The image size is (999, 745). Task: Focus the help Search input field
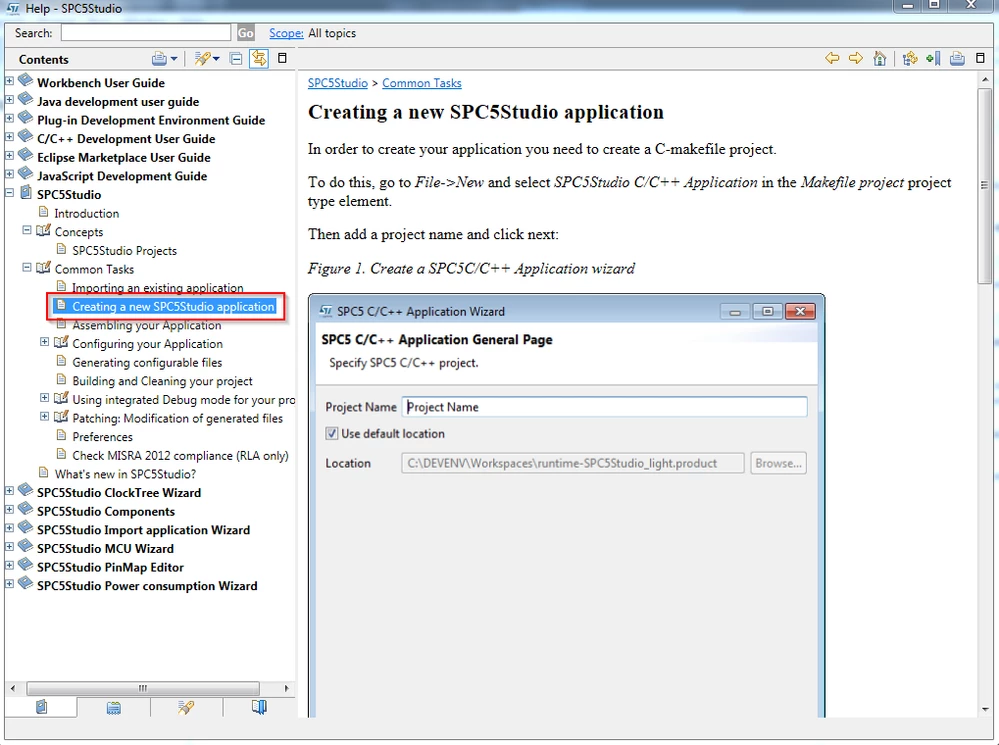(x=146, y=33)
